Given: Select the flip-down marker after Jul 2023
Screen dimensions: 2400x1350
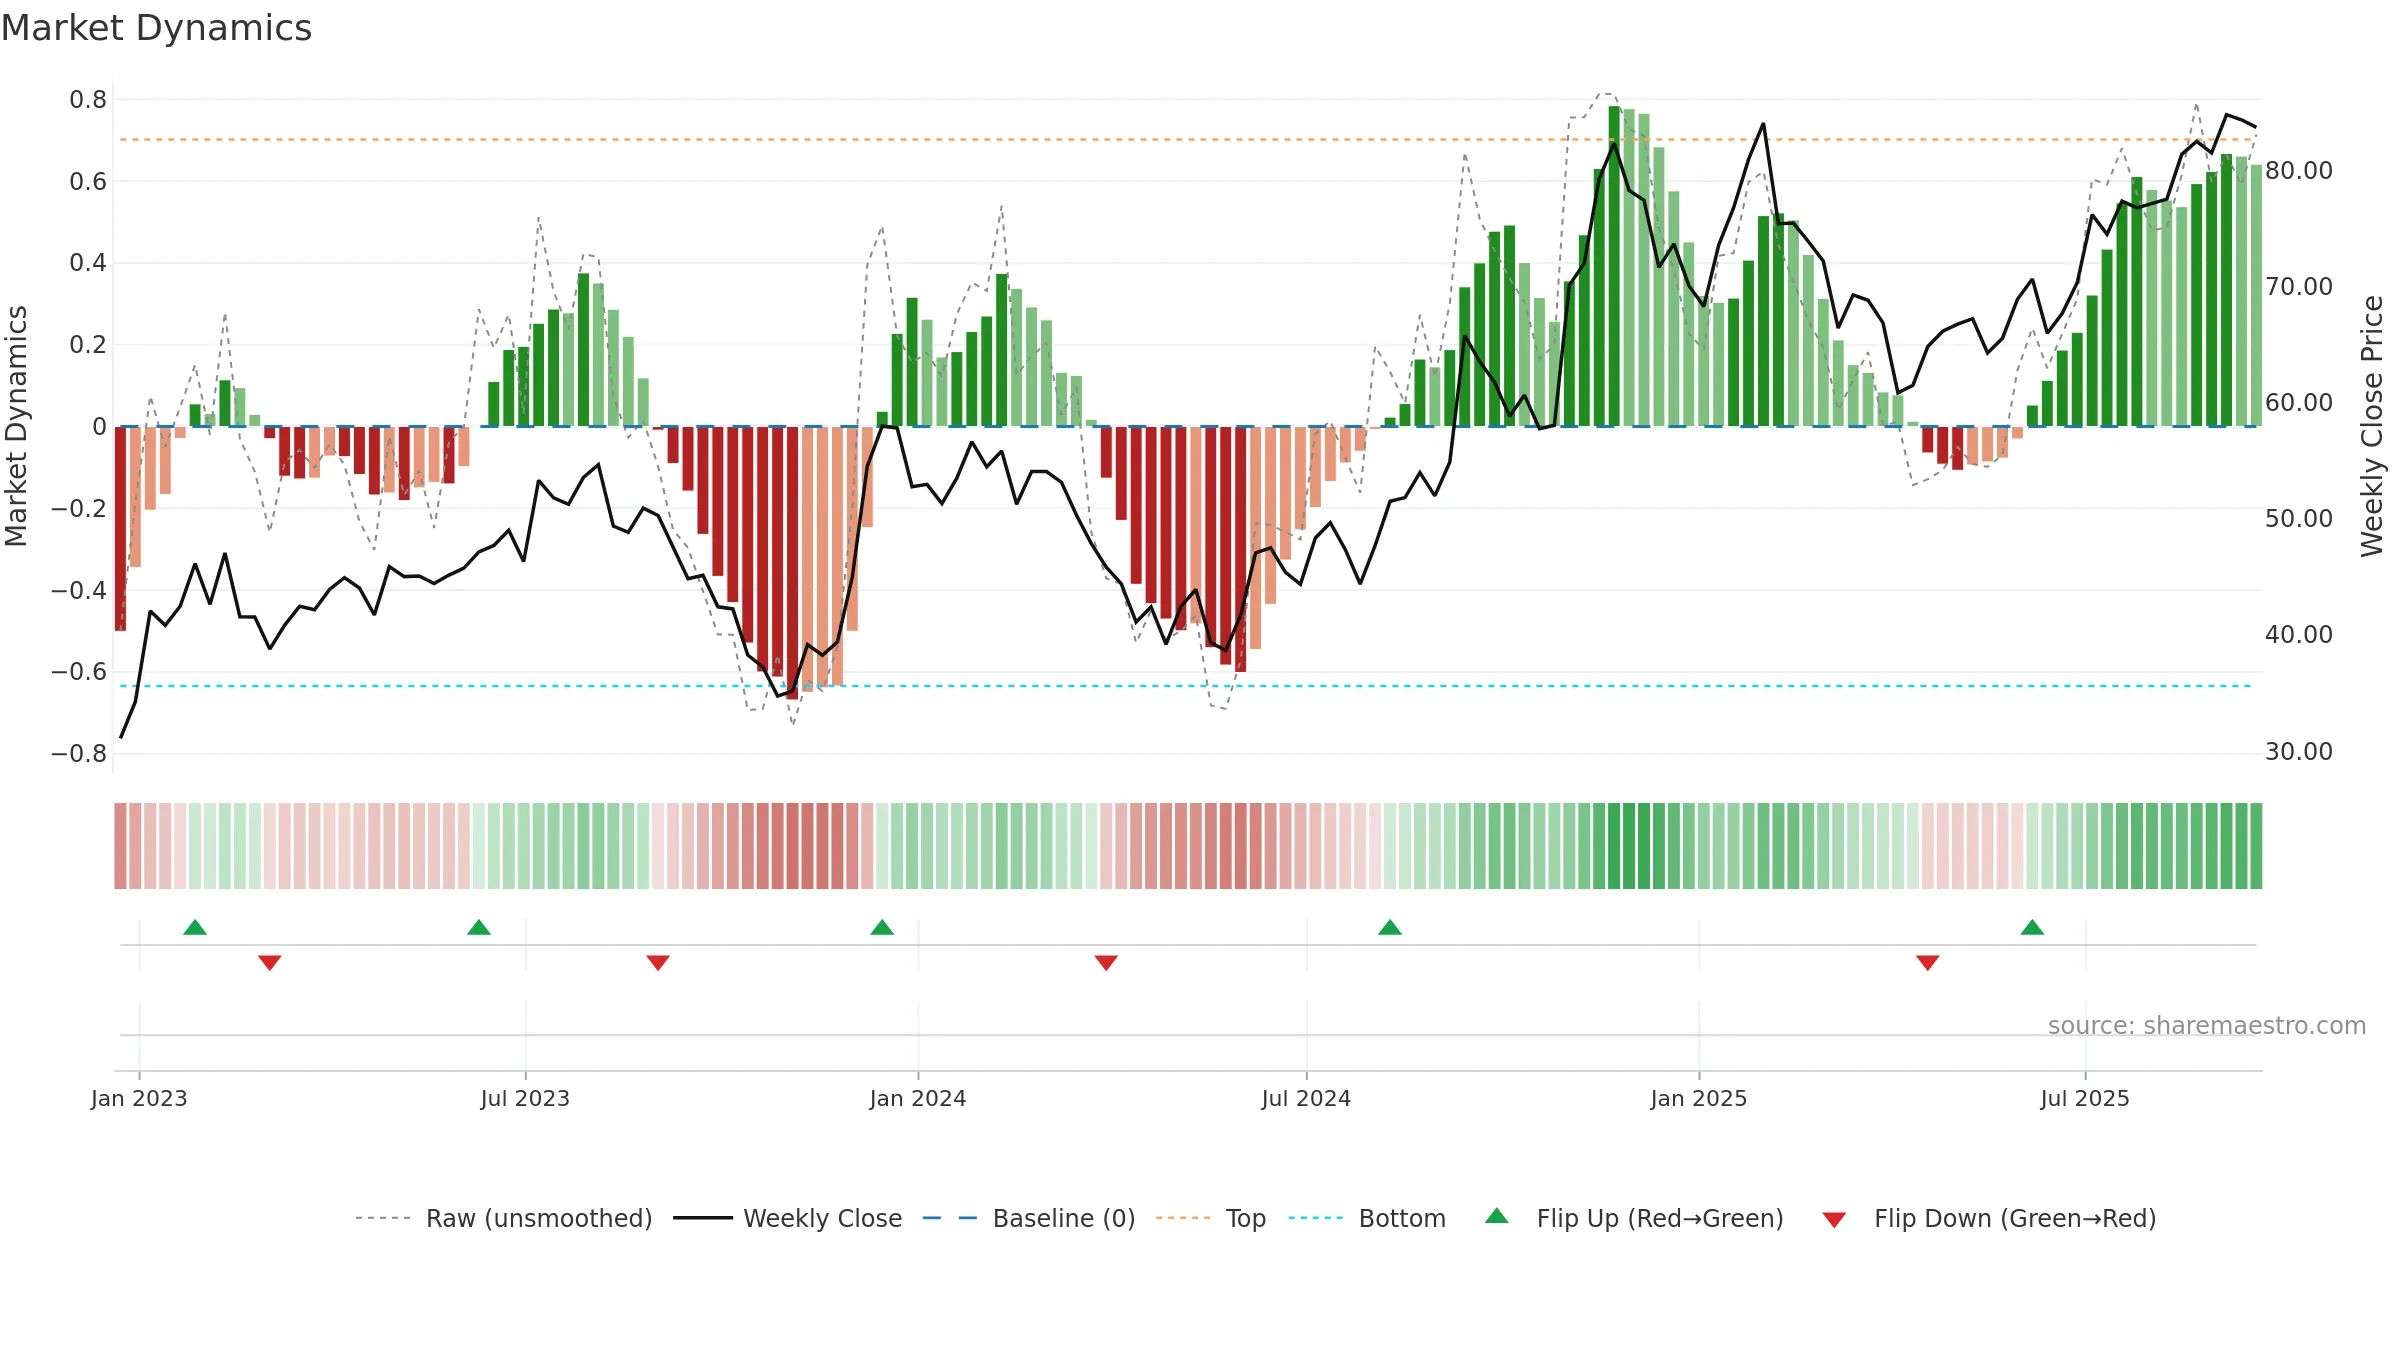Looking at the screenshot, I should click(658, 963).
